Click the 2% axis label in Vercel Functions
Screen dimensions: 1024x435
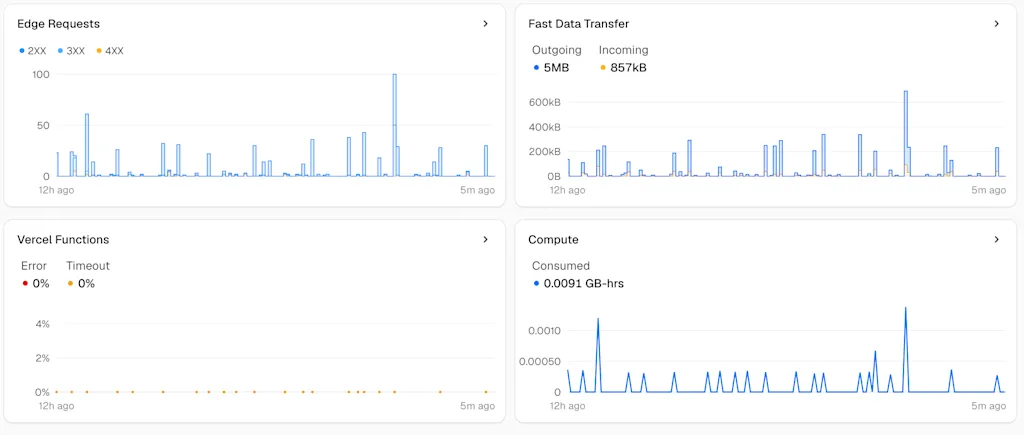pyautogui.click(x=42, y=358)
